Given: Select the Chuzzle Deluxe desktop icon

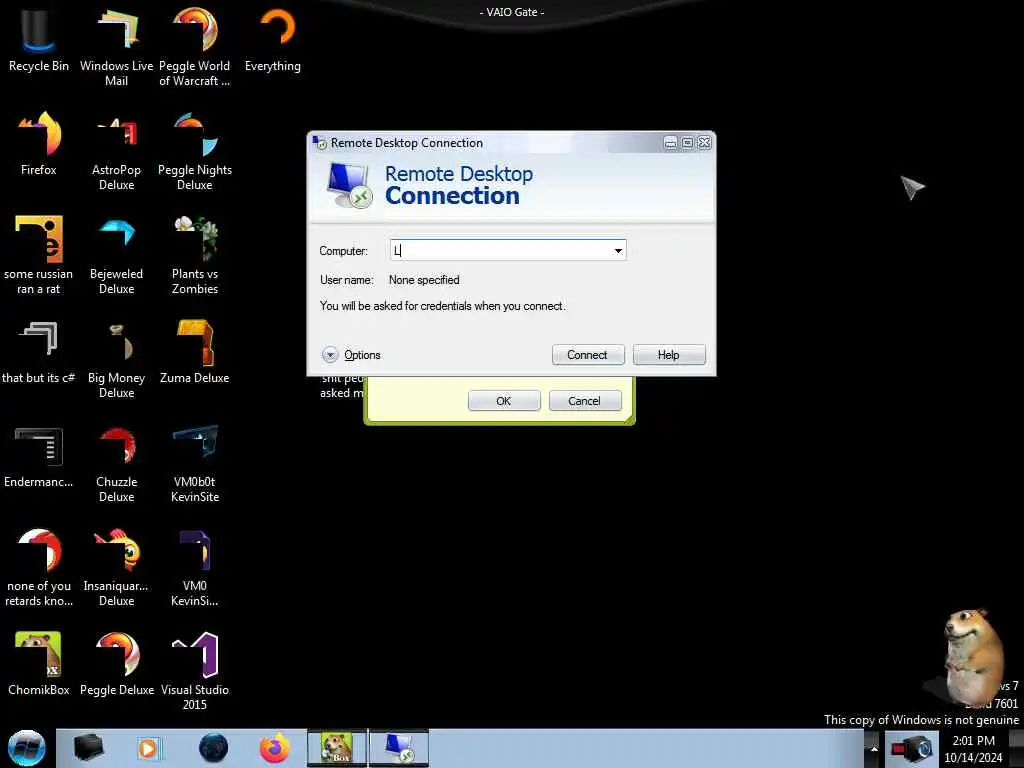Looking at the screenshot, I should [116, 464].
